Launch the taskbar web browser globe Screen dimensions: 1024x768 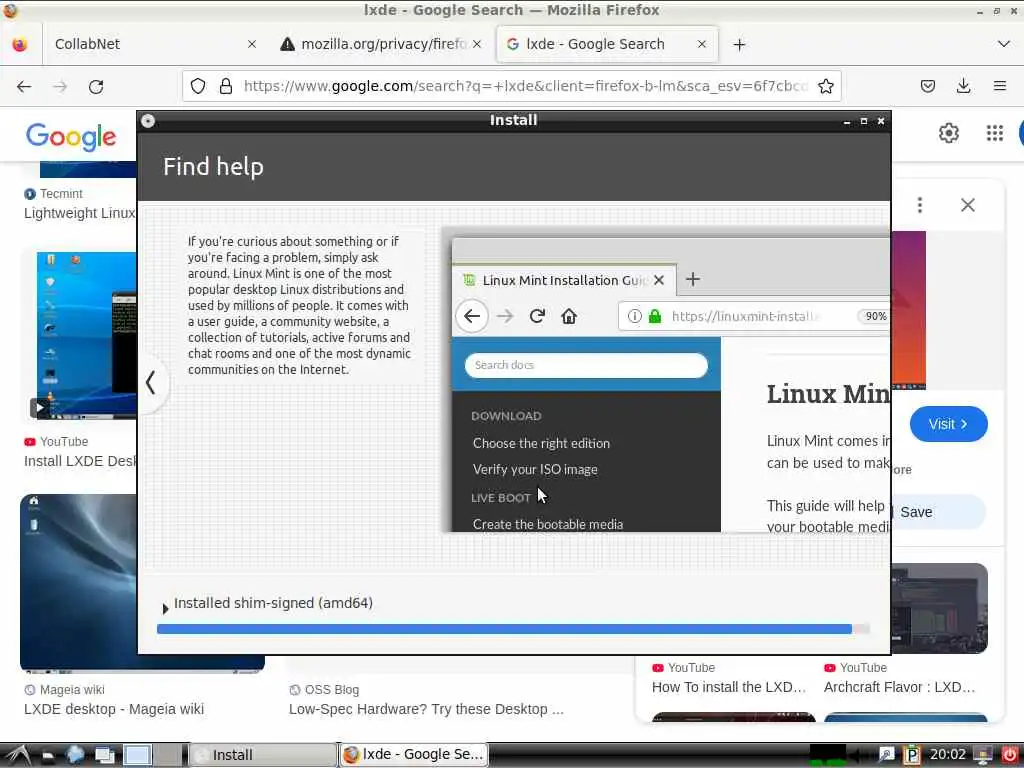75,755
